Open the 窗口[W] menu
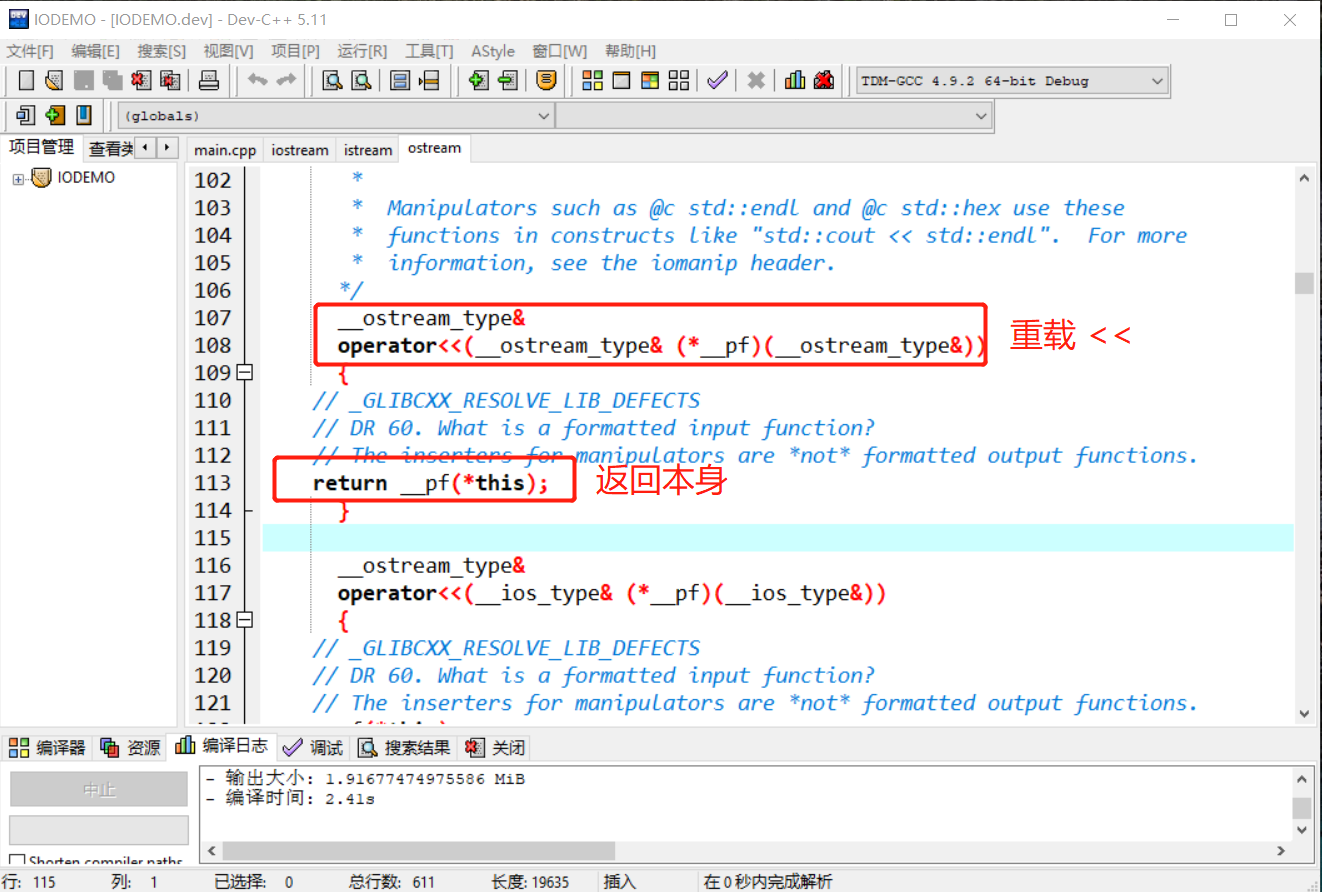Image resolution: width=1322 pixels, height=892 pixels. (560, 51)
